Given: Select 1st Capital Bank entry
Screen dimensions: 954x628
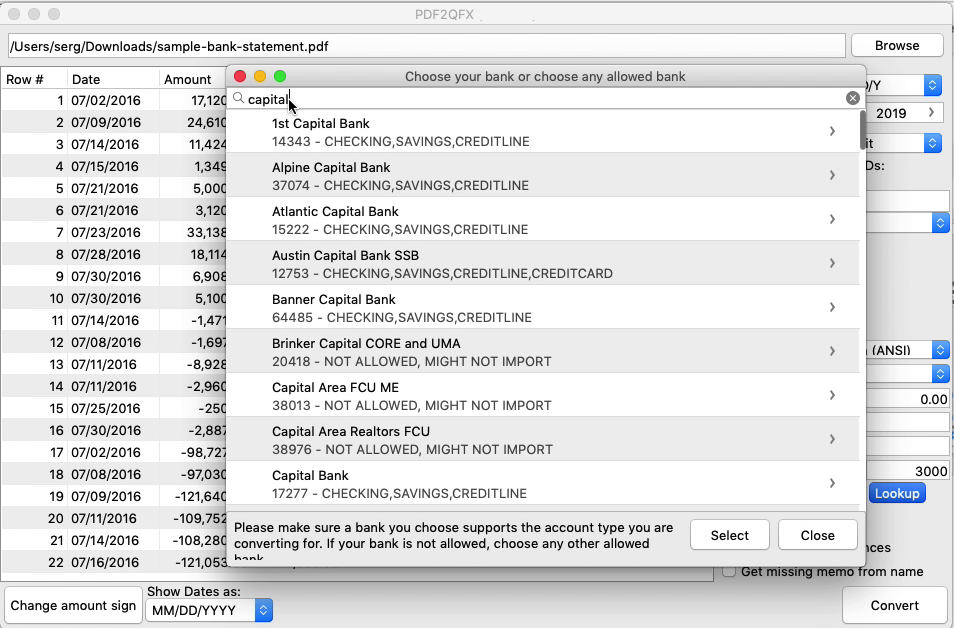Looking at the screenshot, I should pos(543,131).
